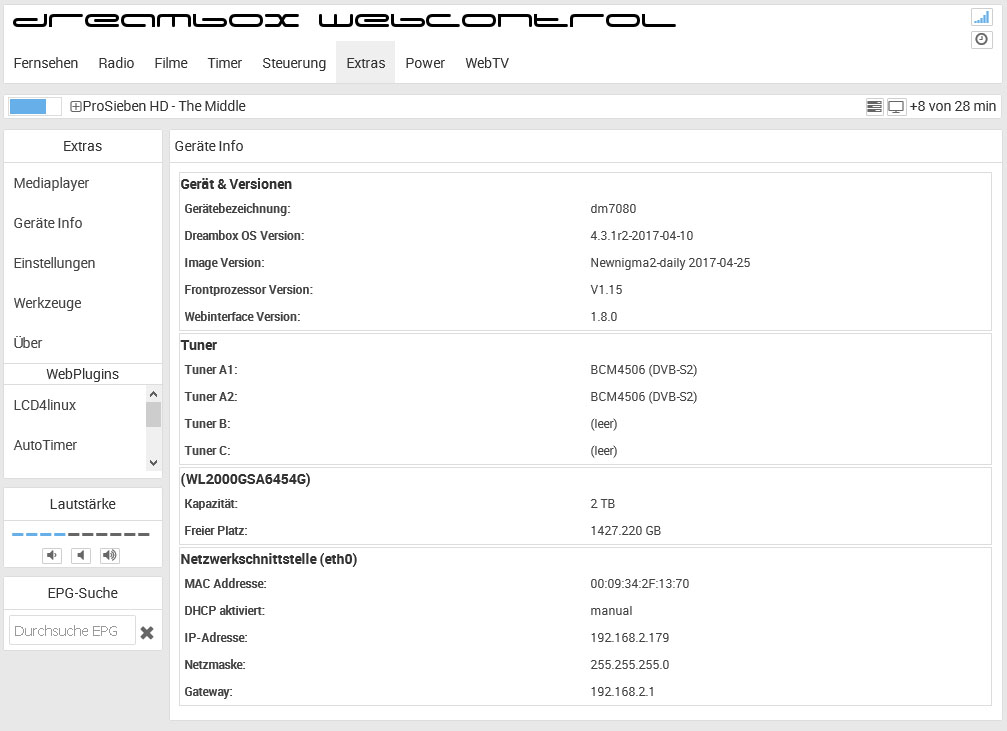Click the DHCP manual value
1007x731 pixels.
click(x=611, y=611)
